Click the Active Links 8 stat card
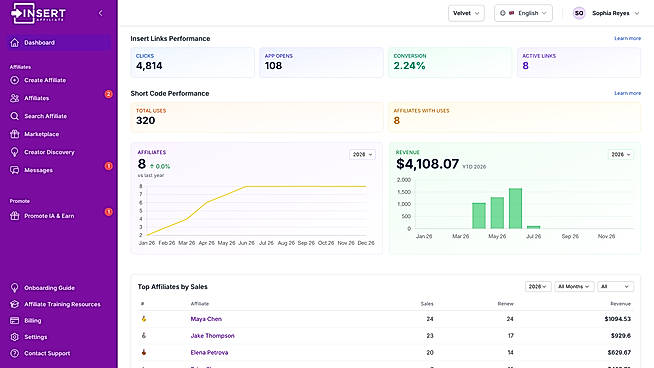Screen dimensions: 654x368 click(579, 62)
